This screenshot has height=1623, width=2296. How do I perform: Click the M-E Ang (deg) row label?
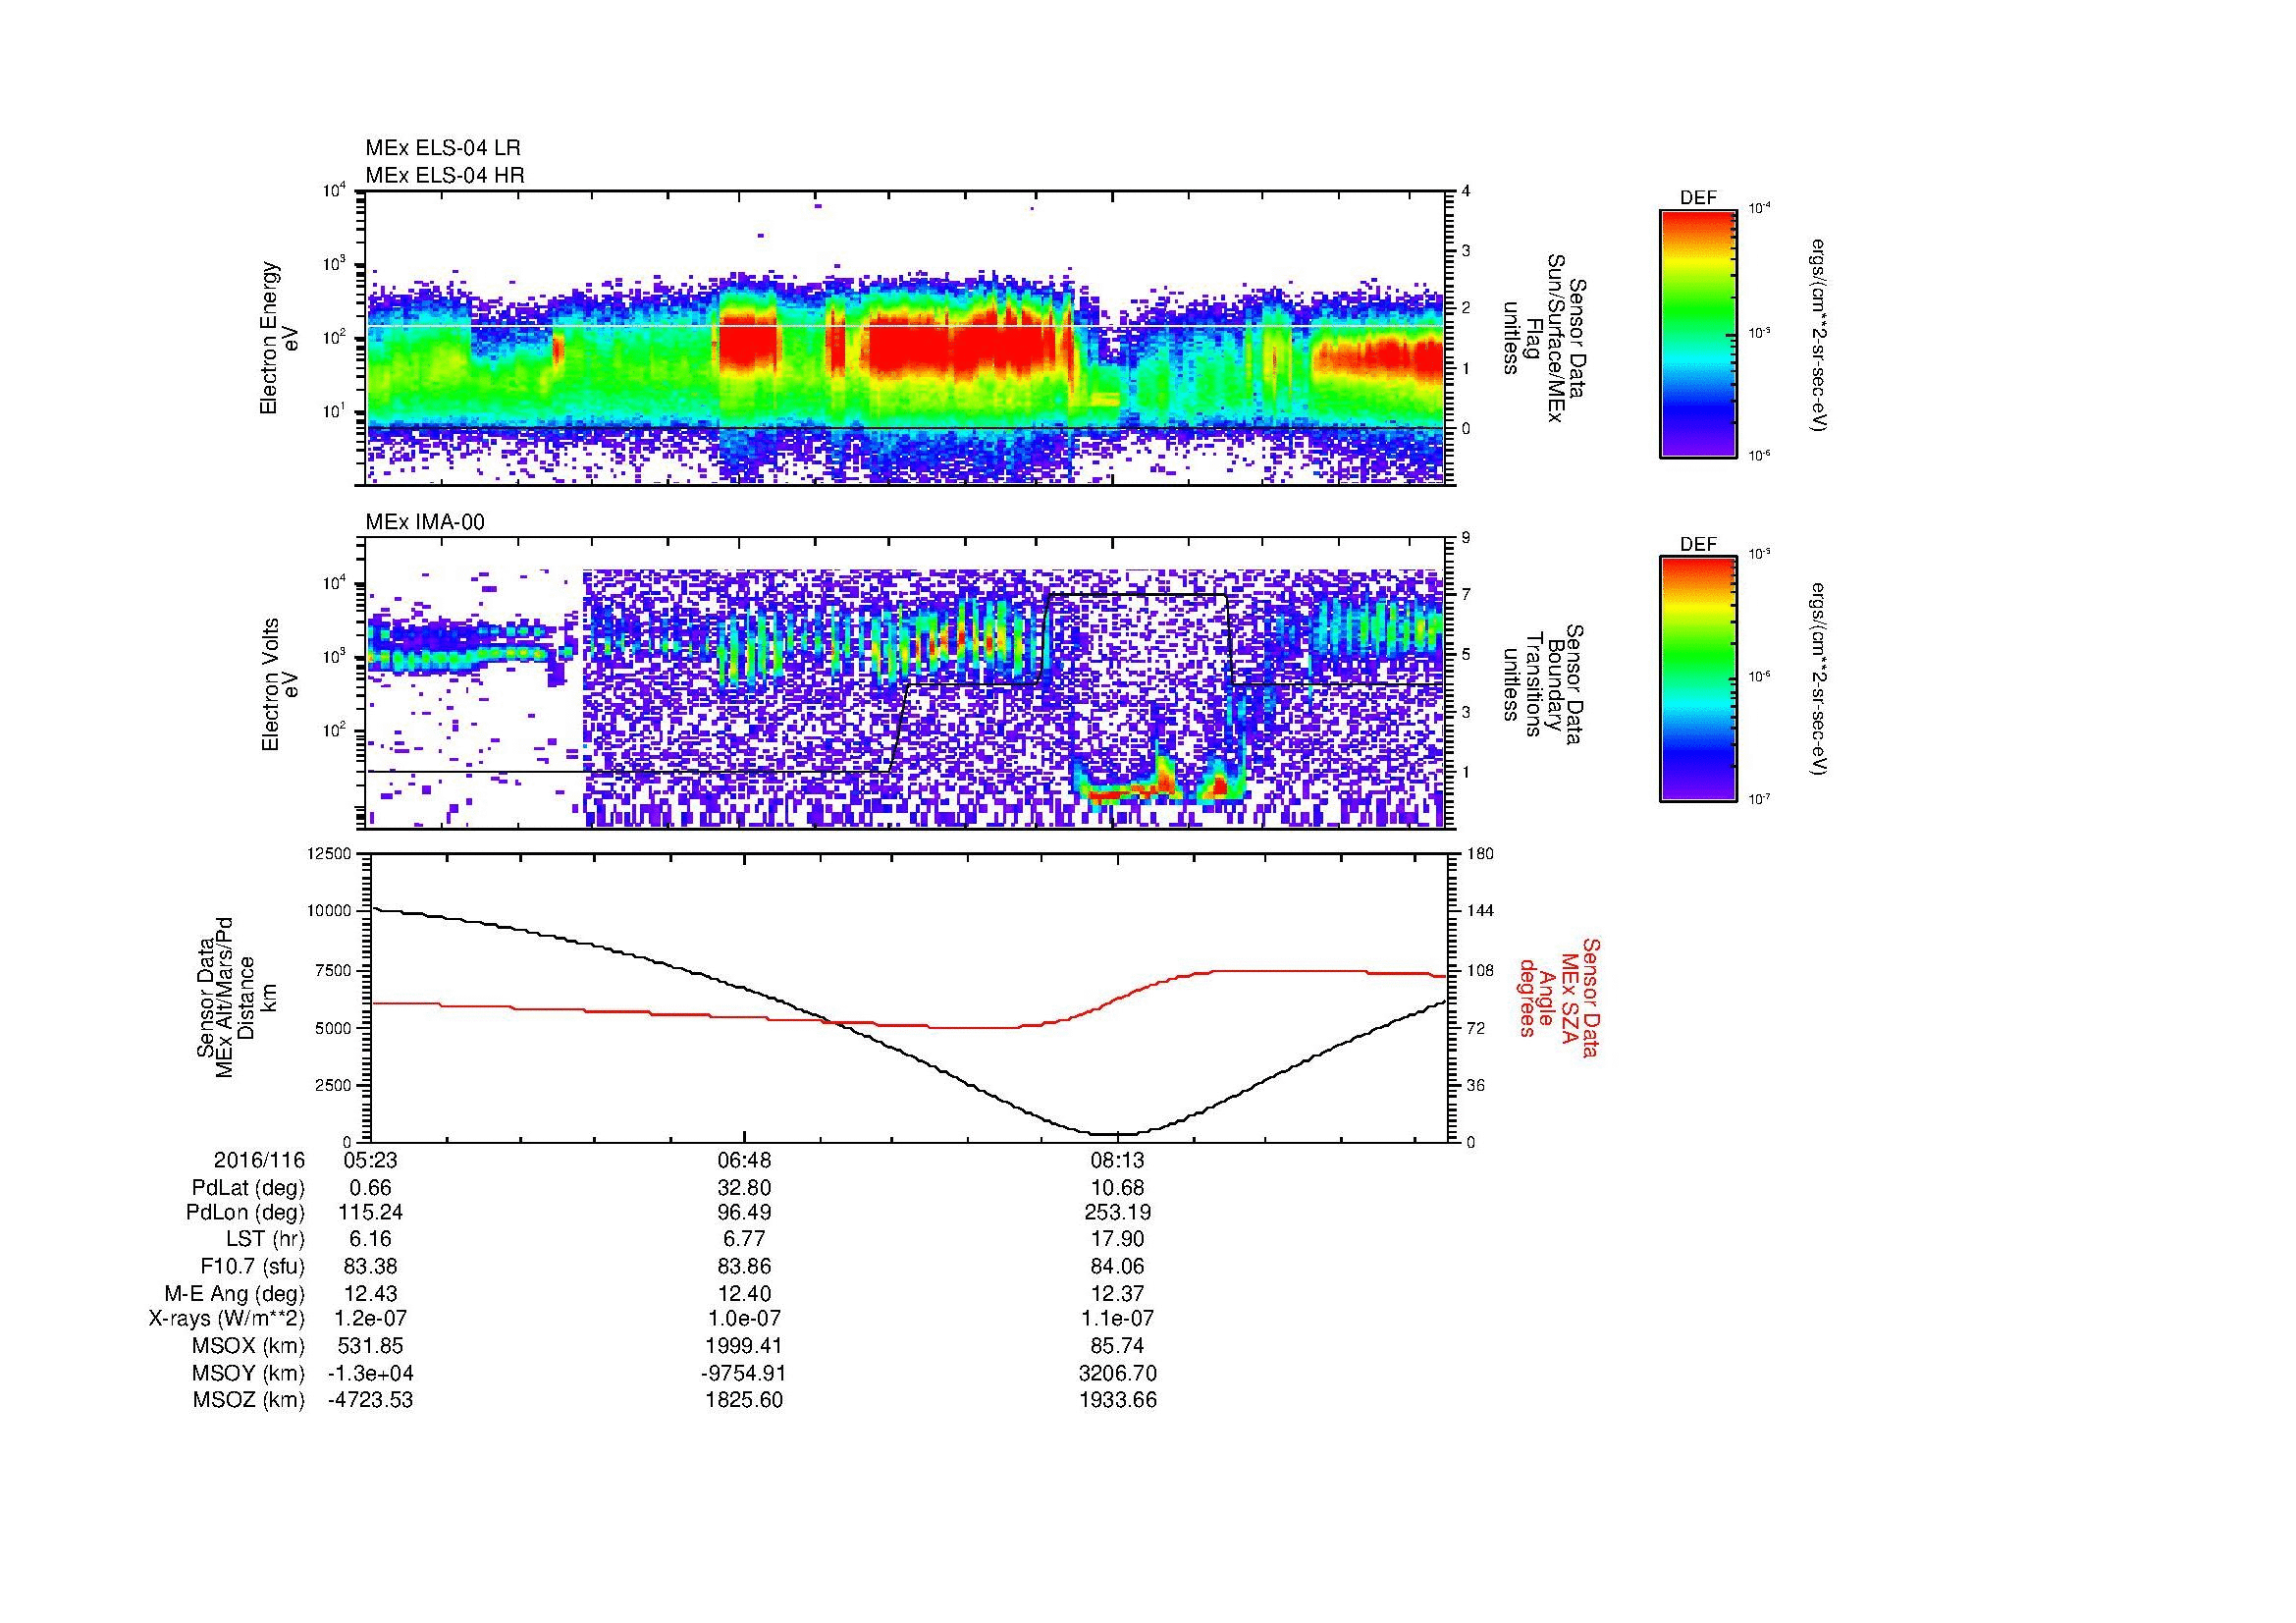(235, 1293)
